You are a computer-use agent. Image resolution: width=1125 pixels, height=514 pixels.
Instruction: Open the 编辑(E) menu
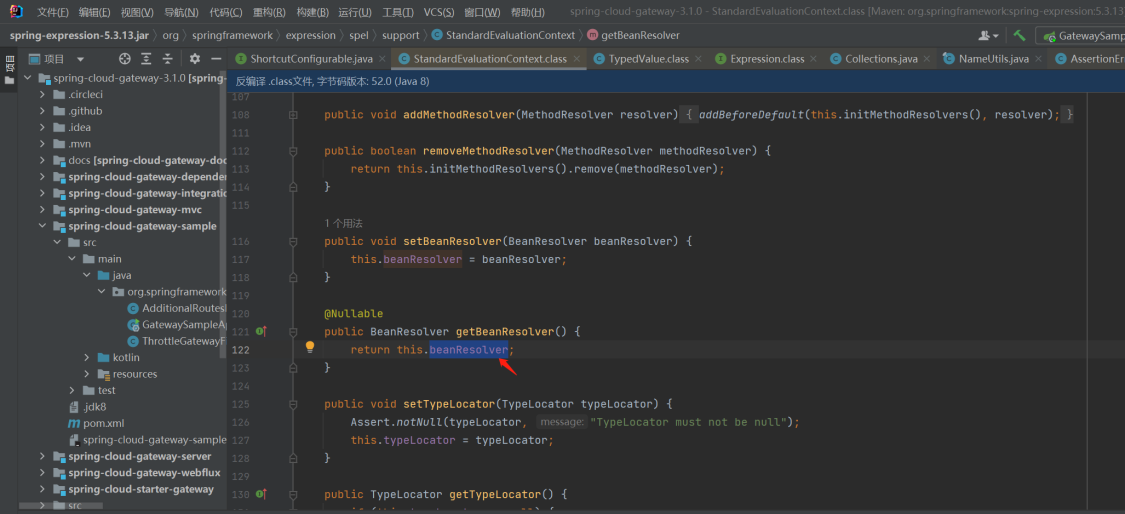[x=95, y=12]
